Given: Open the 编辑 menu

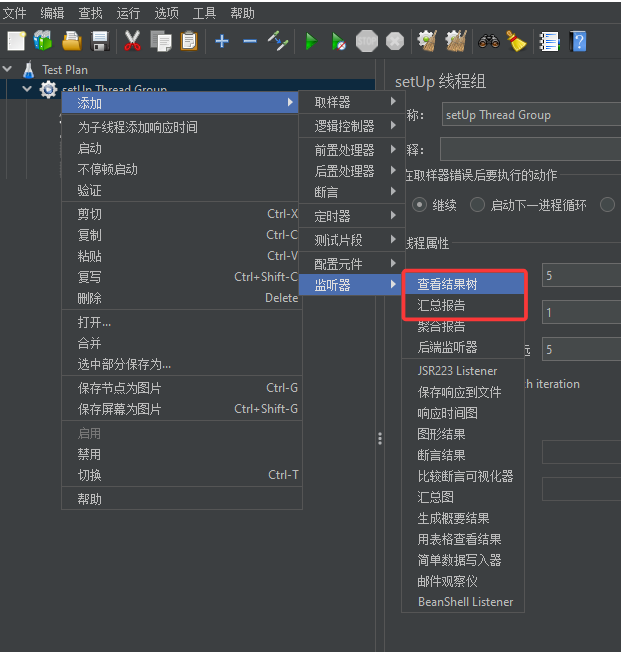Looking at the screenshot, I should pos(52,13).
